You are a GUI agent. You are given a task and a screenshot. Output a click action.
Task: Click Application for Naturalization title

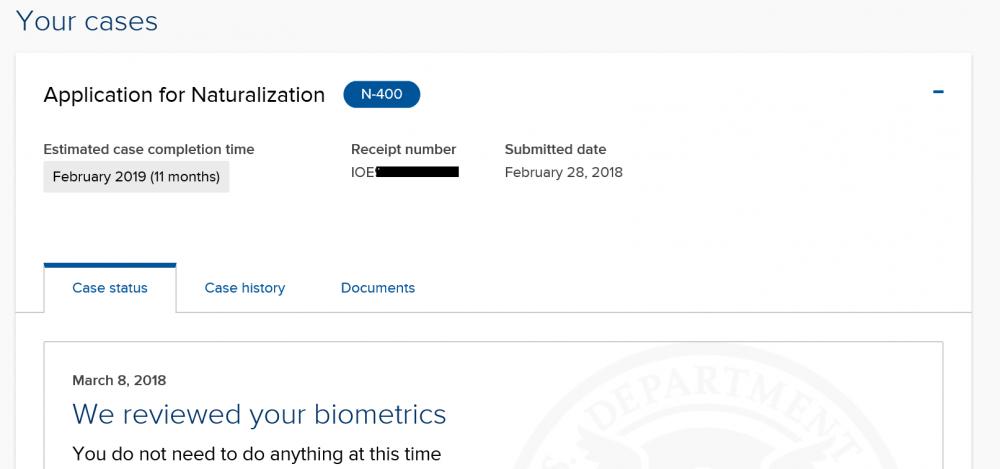pos(184,95)
